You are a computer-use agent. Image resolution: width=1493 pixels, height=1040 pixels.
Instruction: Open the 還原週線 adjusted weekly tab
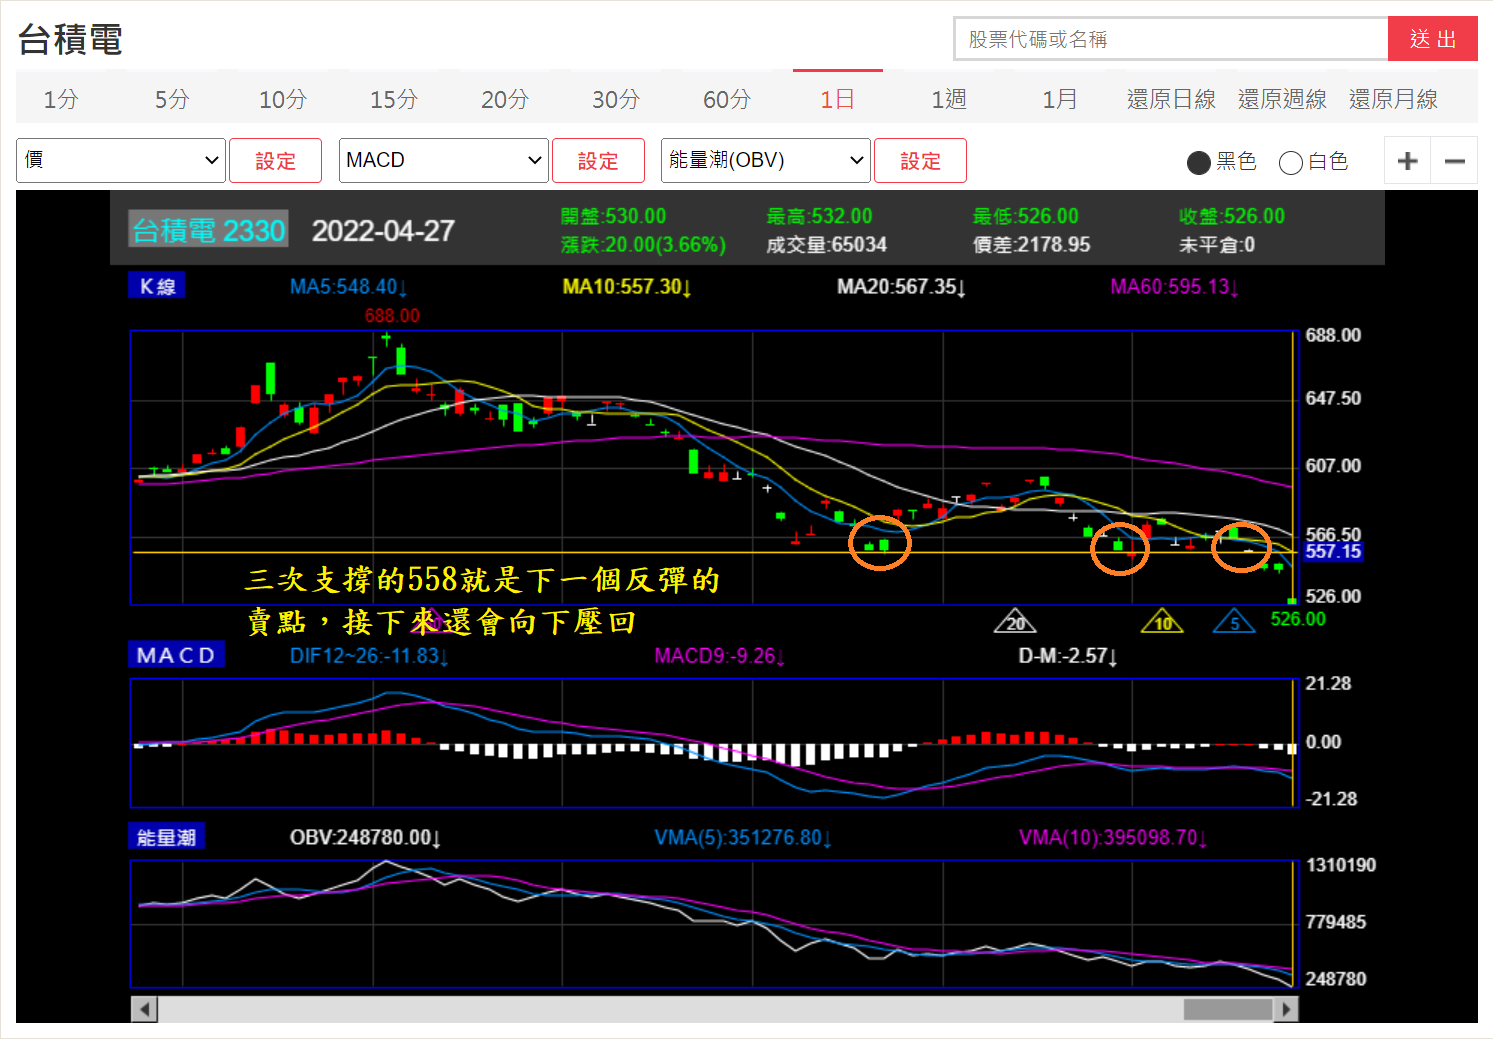(x=1282, y=99)
